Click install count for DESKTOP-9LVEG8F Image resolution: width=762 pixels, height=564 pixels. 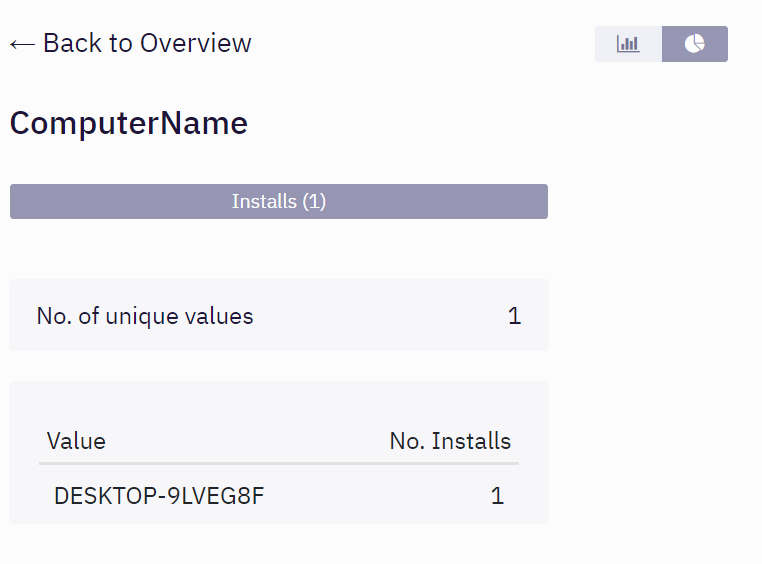tap(497, 496)
